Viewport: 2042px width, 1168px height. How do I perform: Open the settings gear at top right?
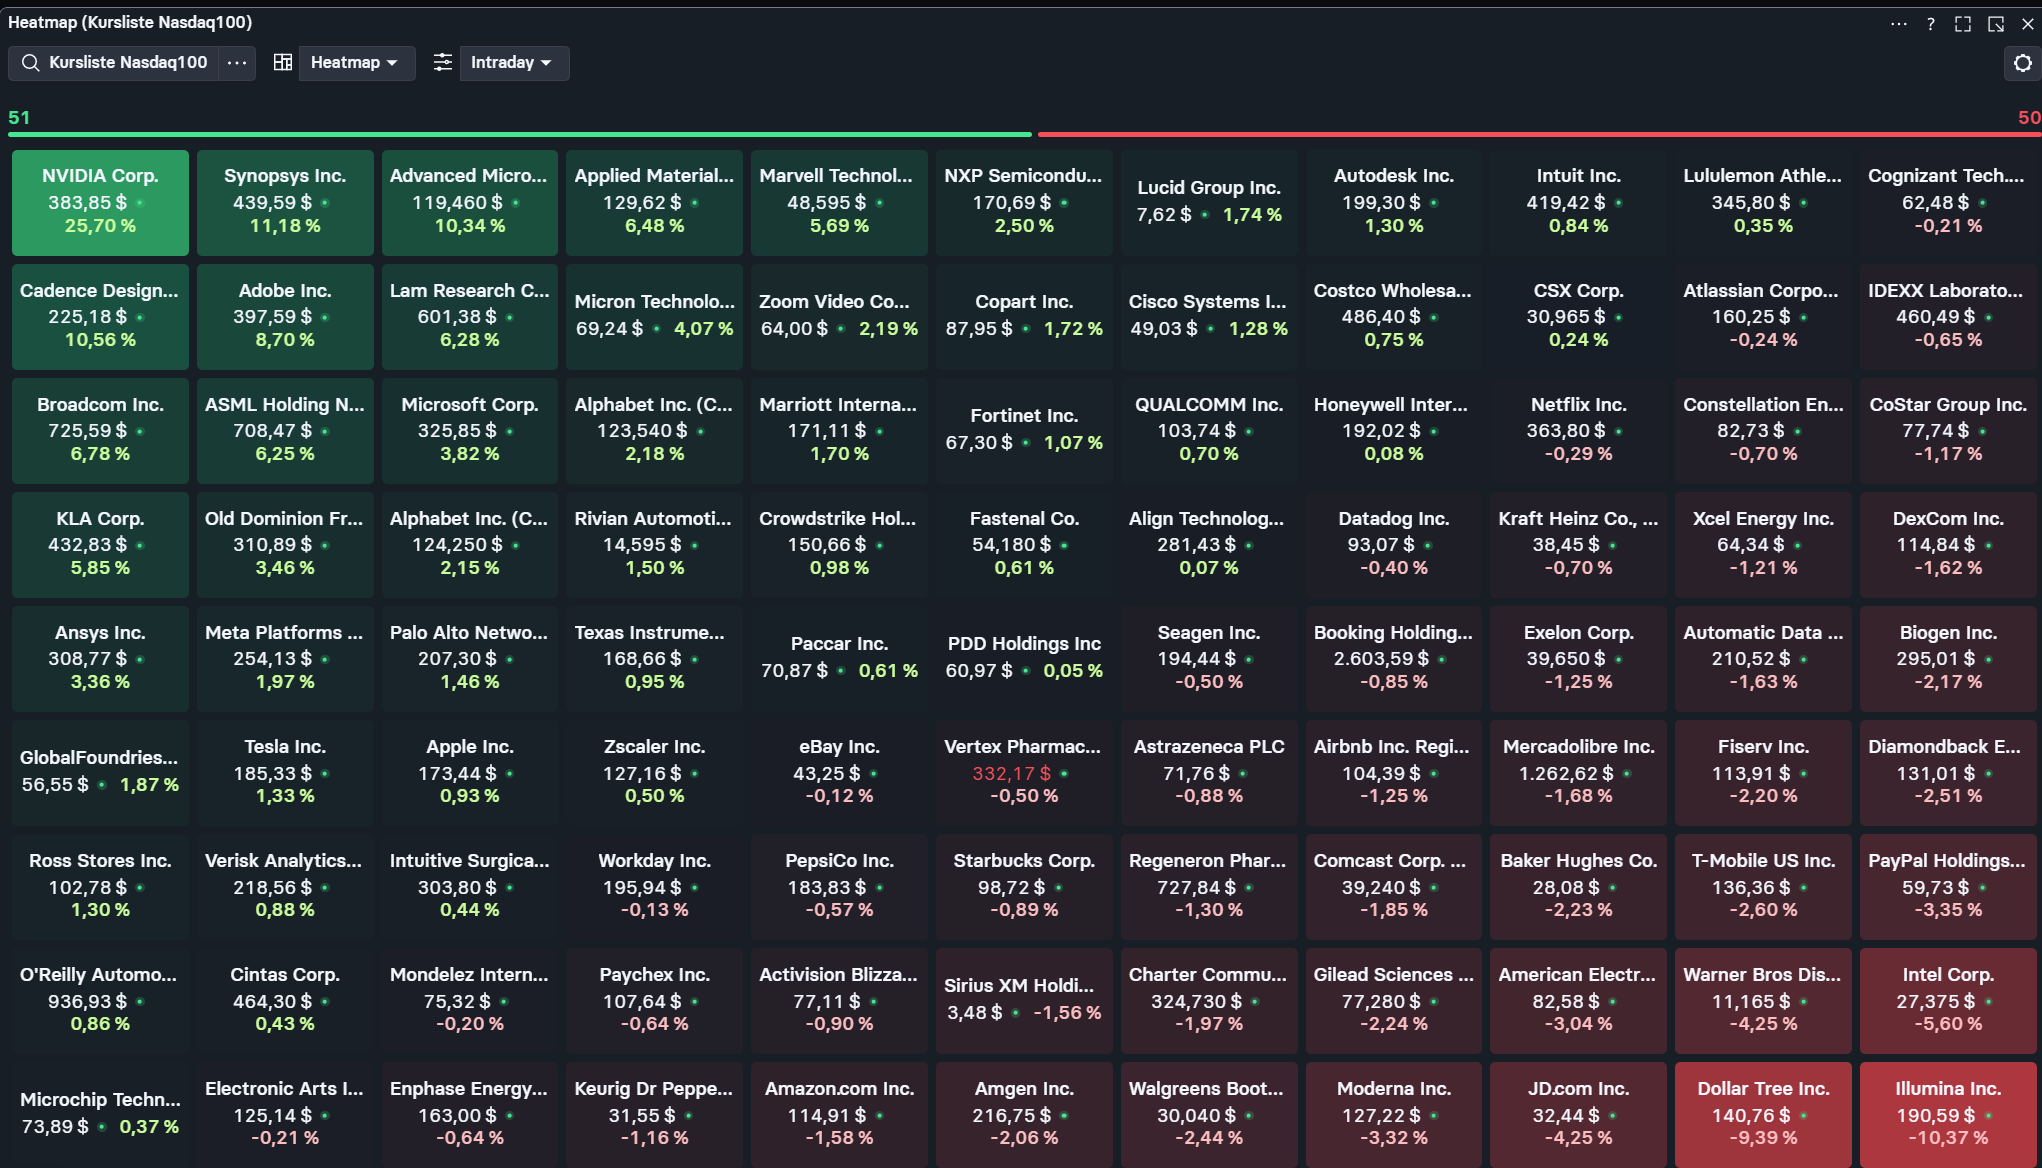[x=2022, y=64]
